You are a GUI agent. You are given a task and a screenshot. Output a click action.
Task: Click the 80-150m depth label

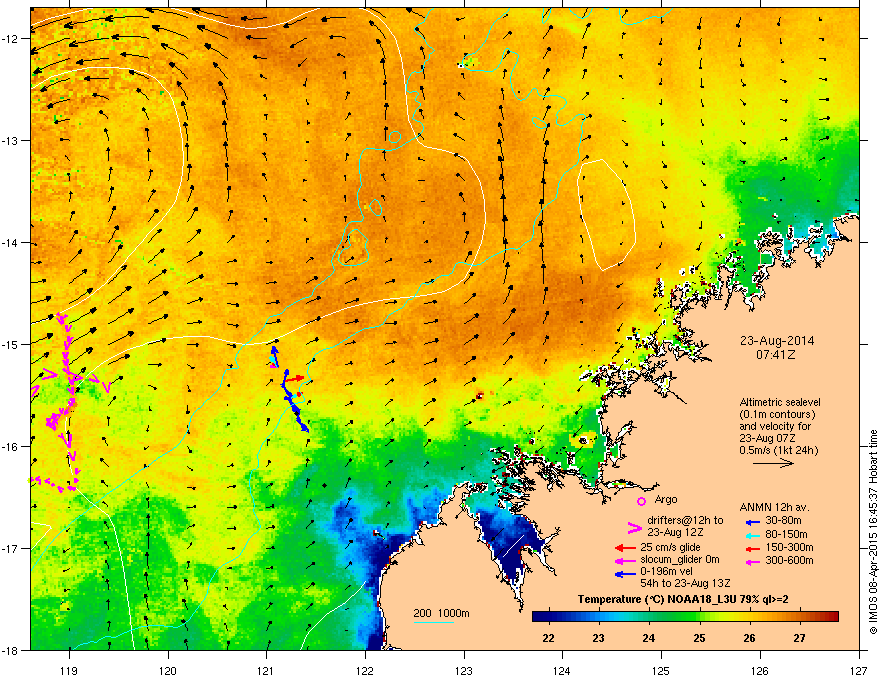click(786, 534)
